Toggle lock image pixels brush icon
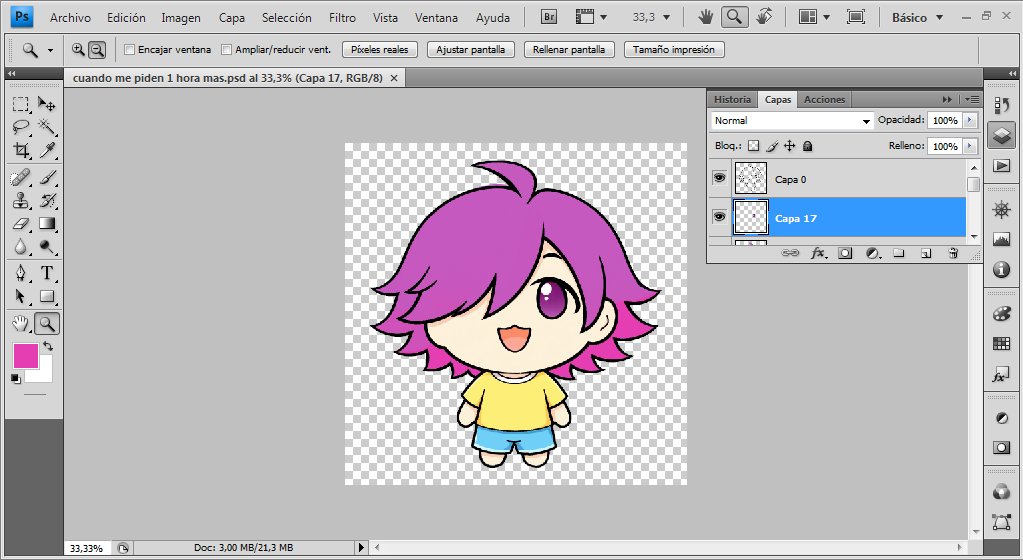The image size is (1023, 560). (772, 146)
